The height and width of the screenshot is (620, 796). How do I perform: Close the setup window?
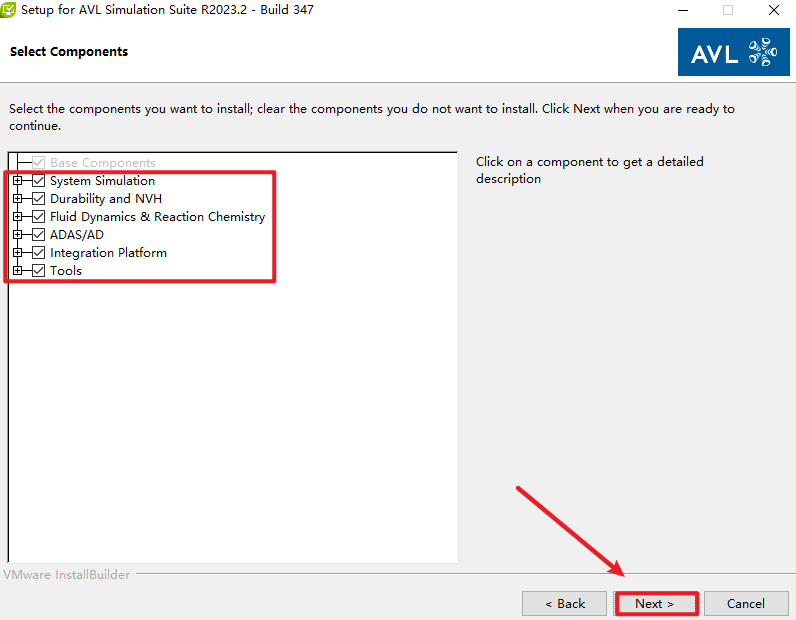tap(773, 10)
